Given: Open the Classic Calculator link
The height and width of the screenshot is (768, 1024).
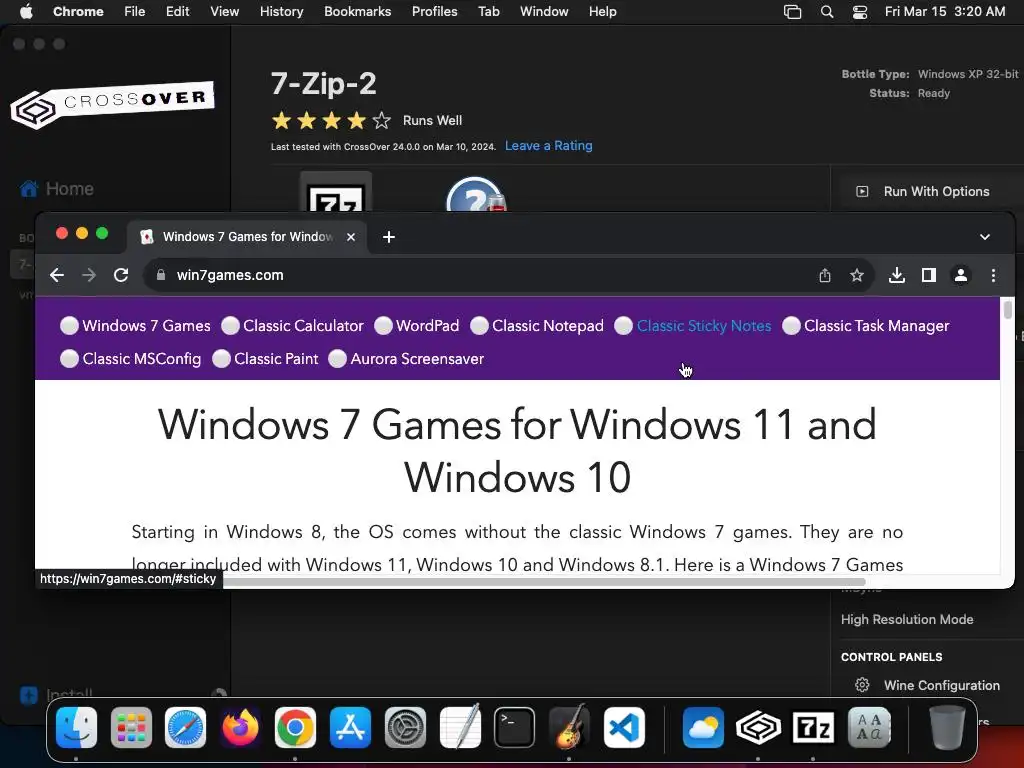Looking at the screenshot, I should [303, 325].
